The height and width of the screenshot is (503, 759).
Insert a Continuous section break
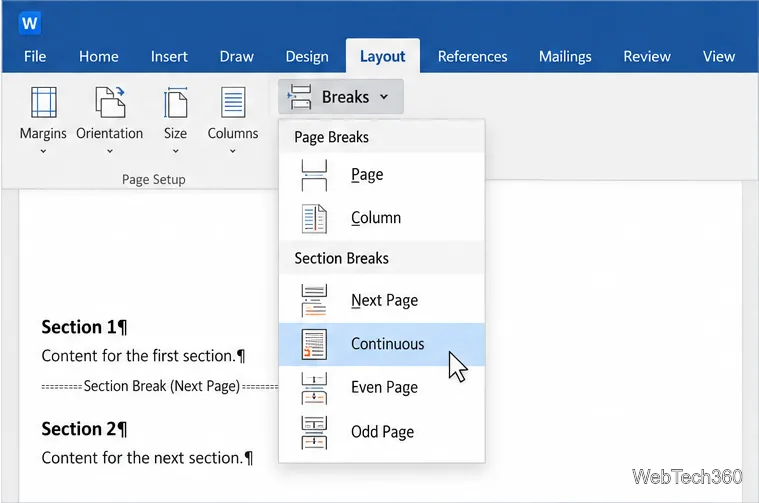(x=381, y=344)
